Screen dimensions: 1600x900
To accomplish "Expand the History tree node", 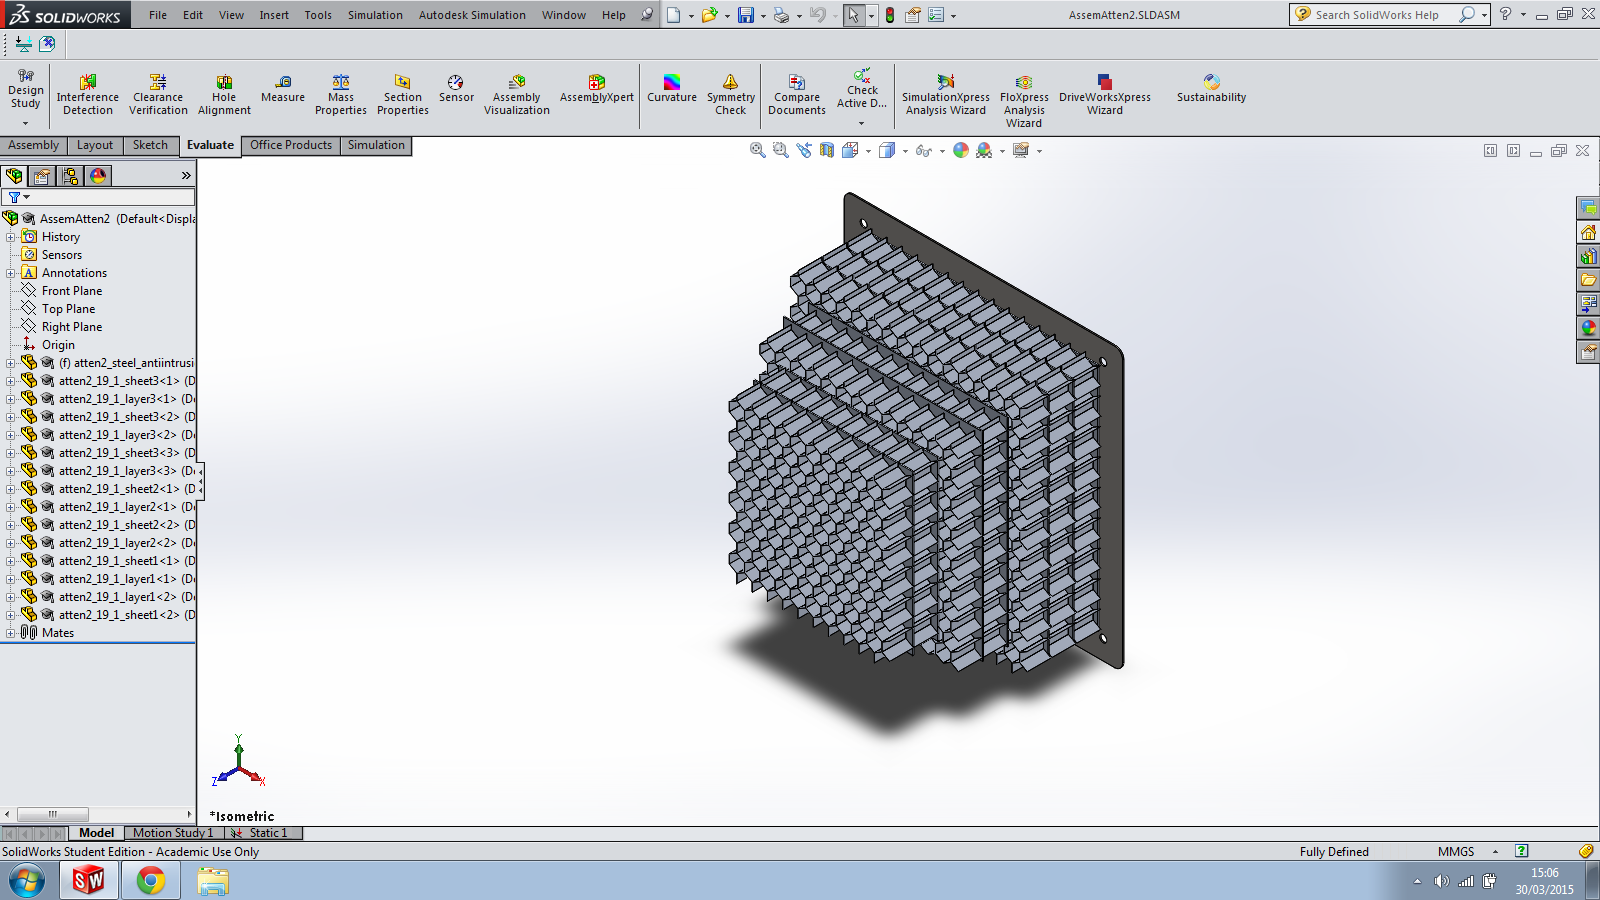I will (x=11, y=237).
